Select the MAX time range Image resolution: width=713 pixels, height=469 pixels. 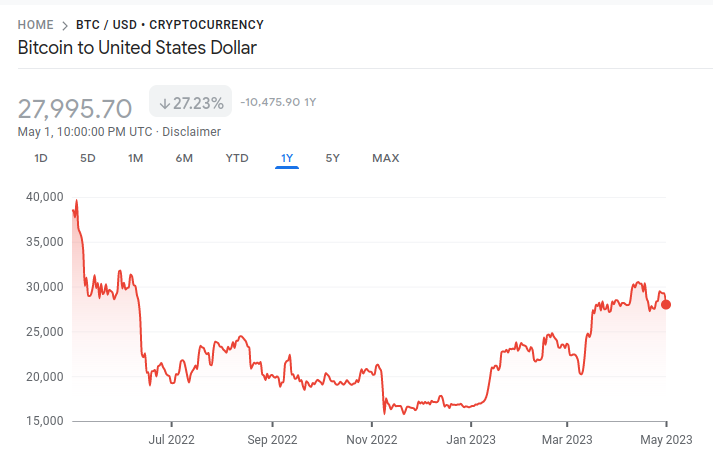pyautogui.click(x=385, y=158)
